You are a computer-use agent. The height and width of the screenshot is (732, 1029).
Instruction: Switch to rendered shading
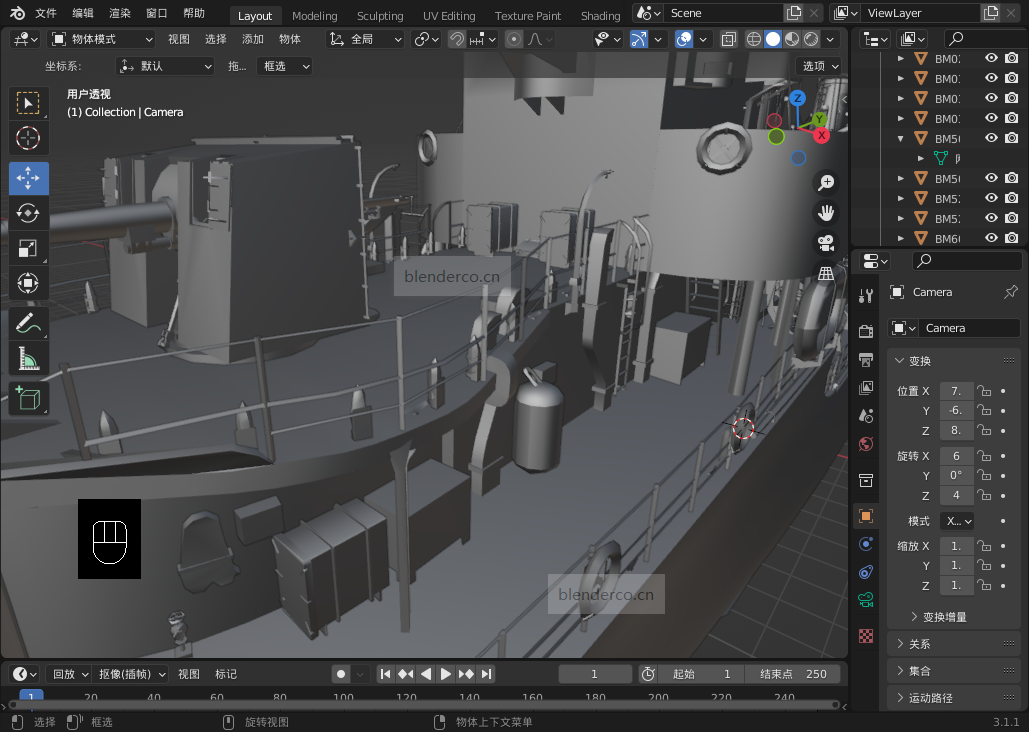pos(811,39)
